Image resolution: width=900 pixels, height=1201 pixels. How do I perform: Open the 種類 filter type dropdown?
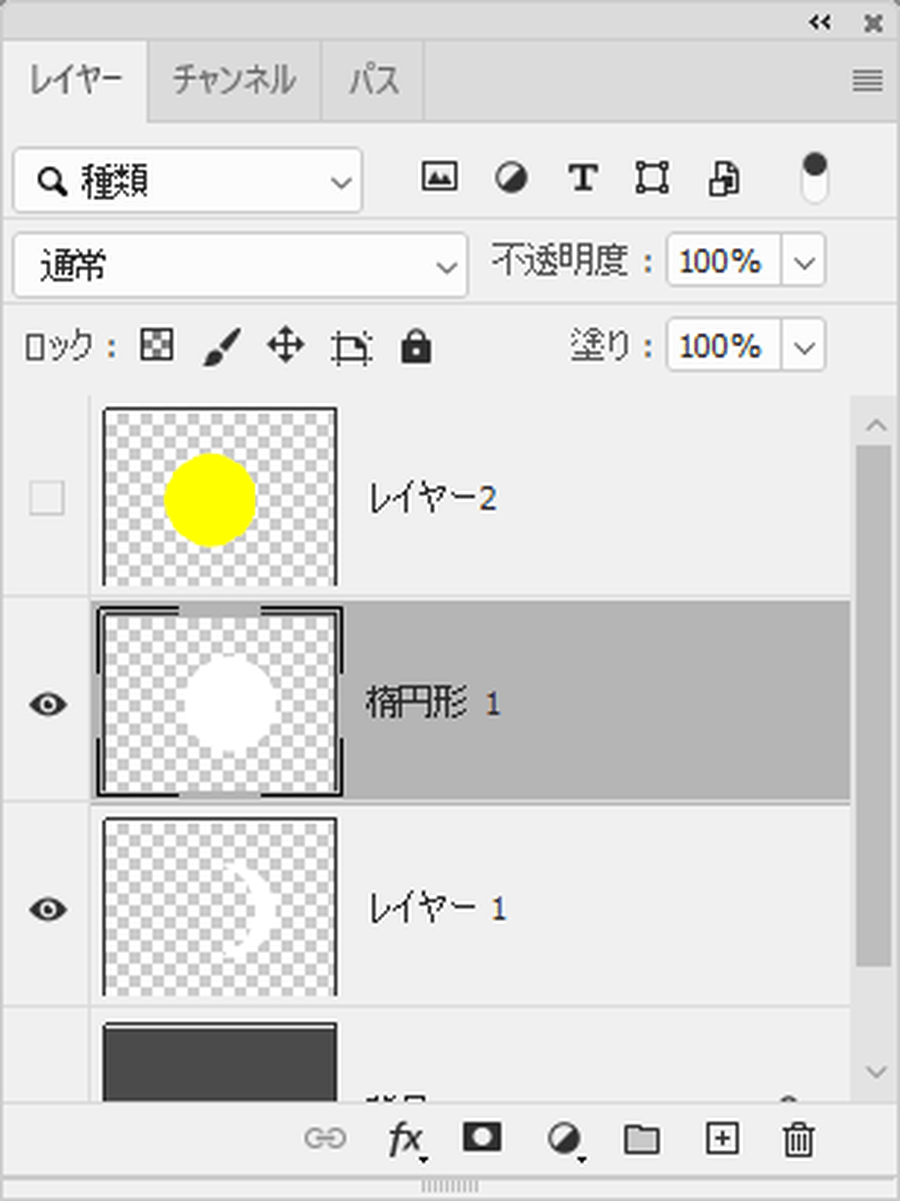coord(188,181)
